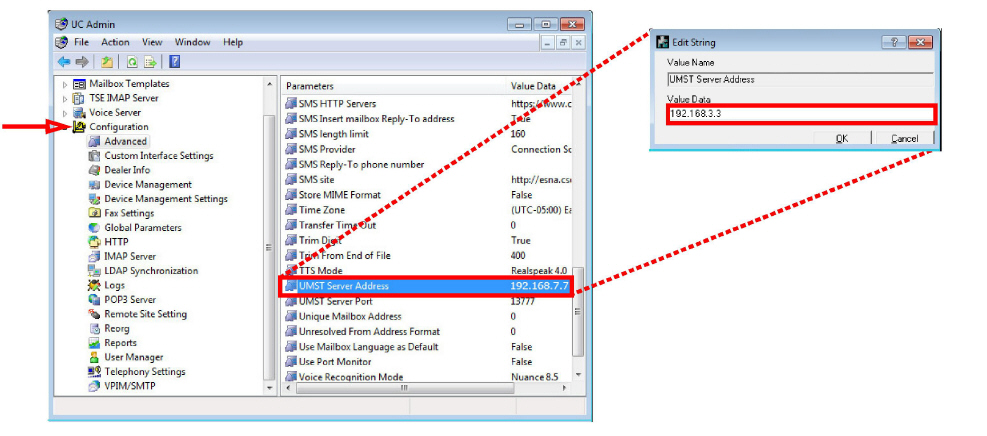Click the LDAP Synchronization icon
The image size is (987, 436).
point(94,271)
